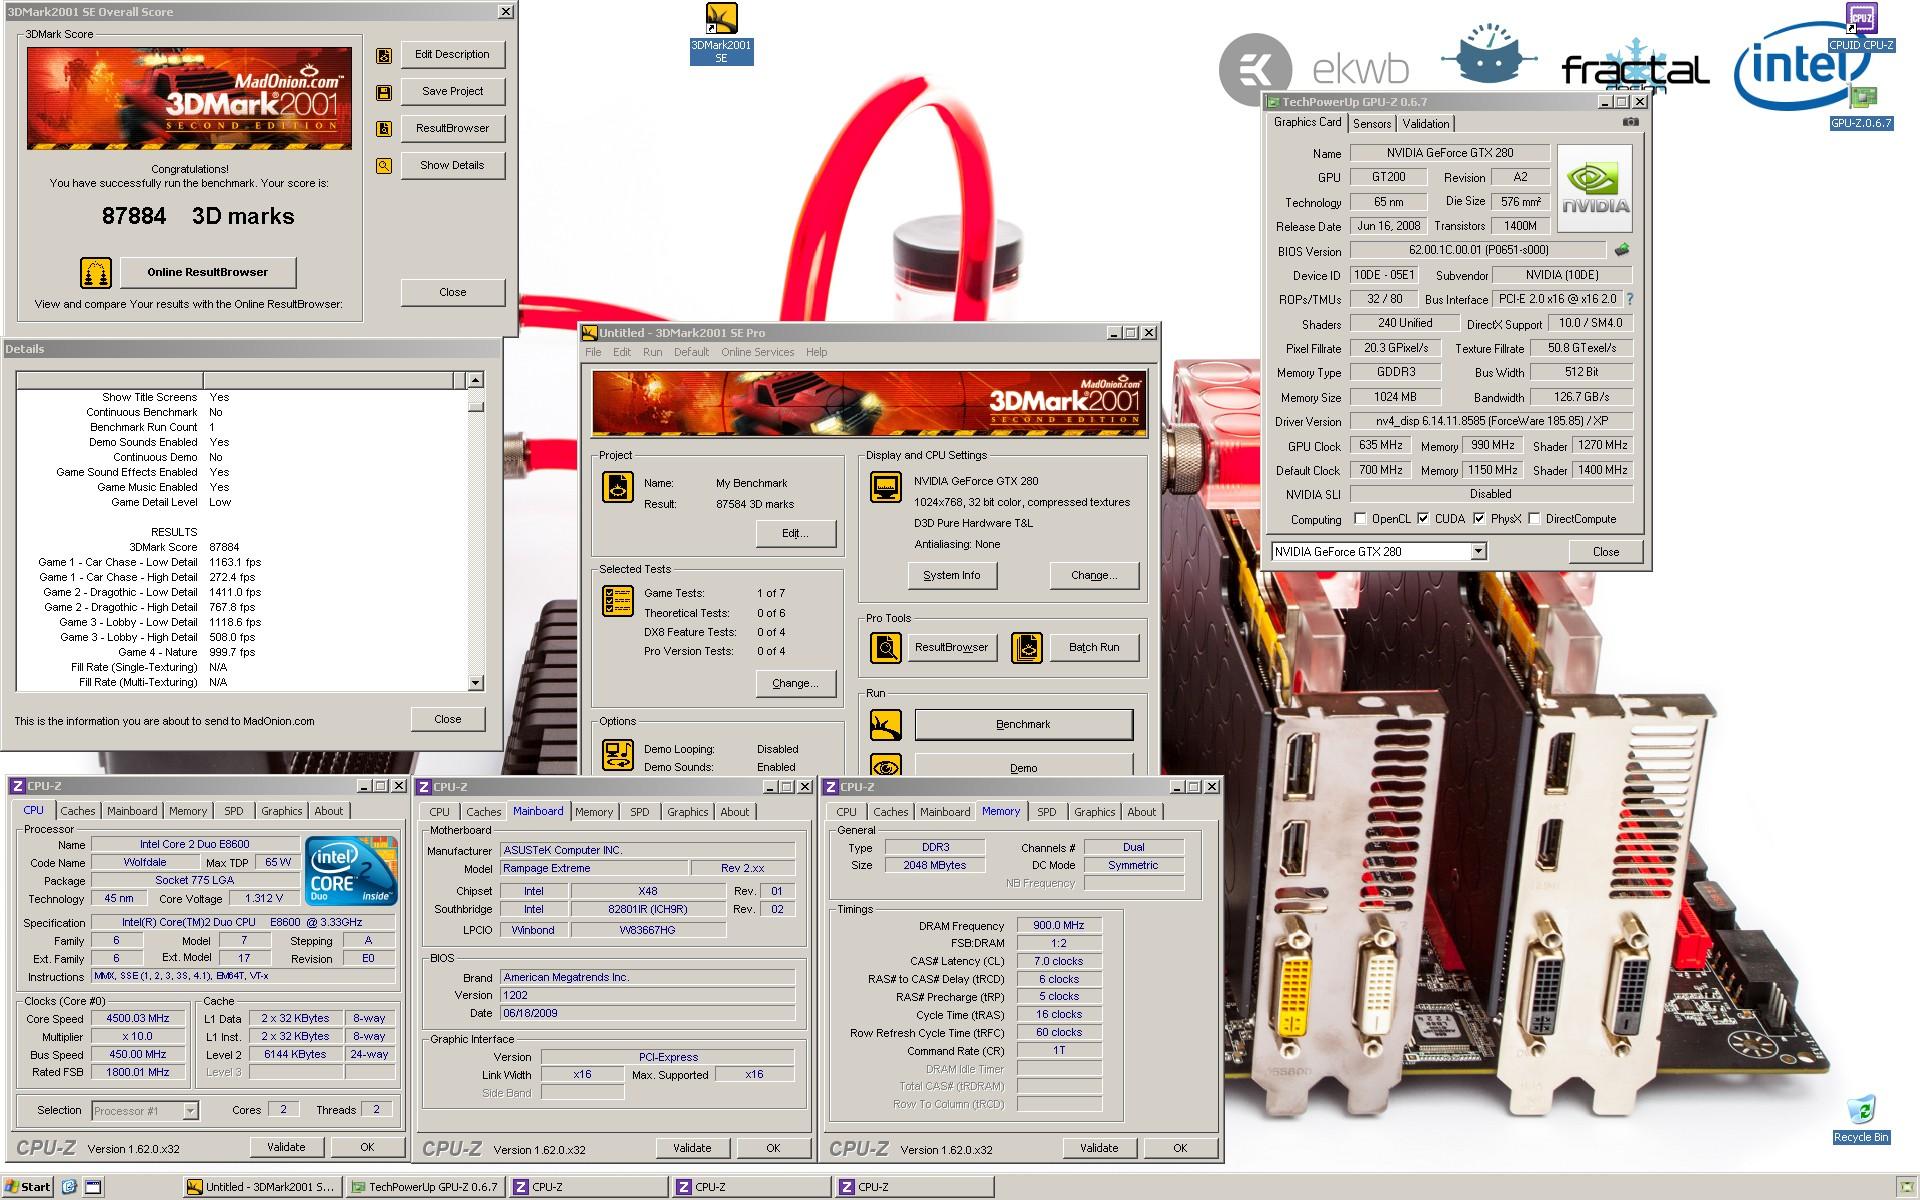Click the Close button in GPU-Z window

click(1606, 552)
